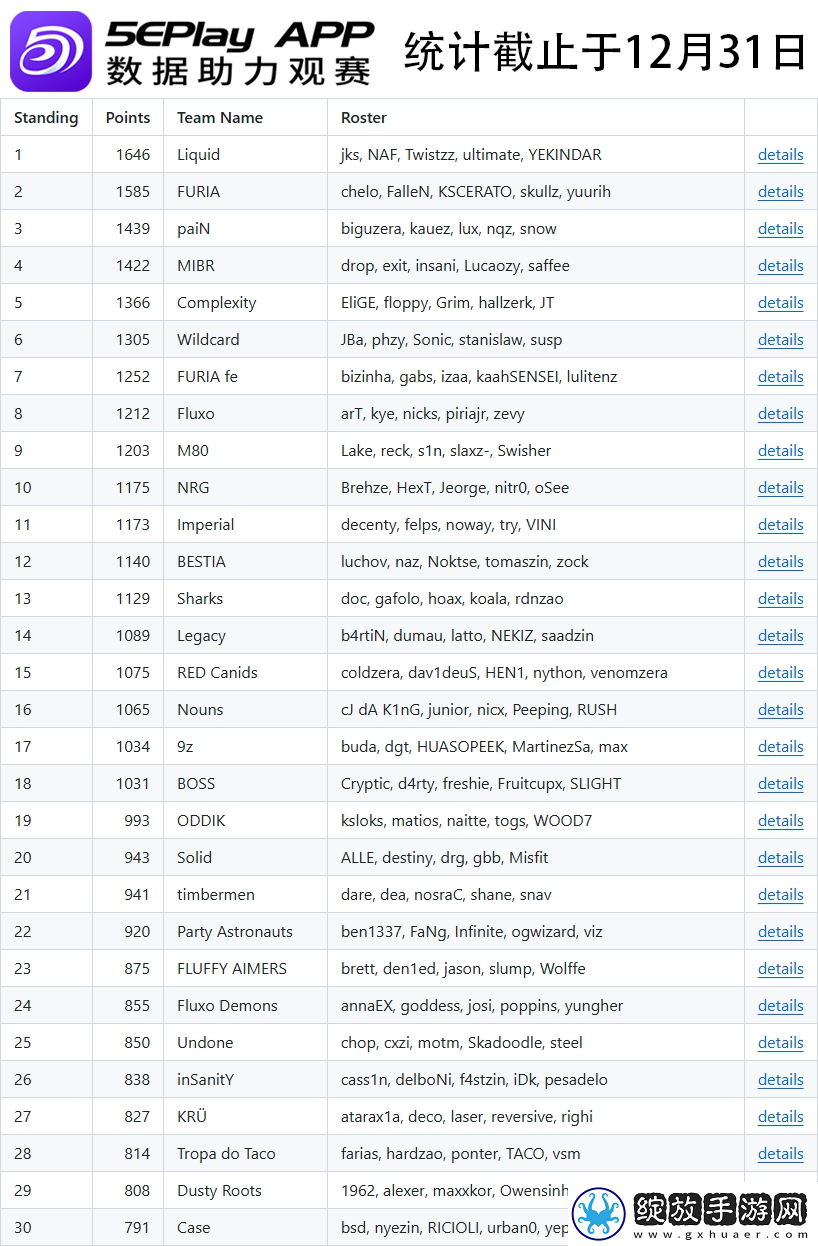The height and width of the screenshot is (1246, 818).
Task: Select the paiN team name cell
Action: coord(245,229)
